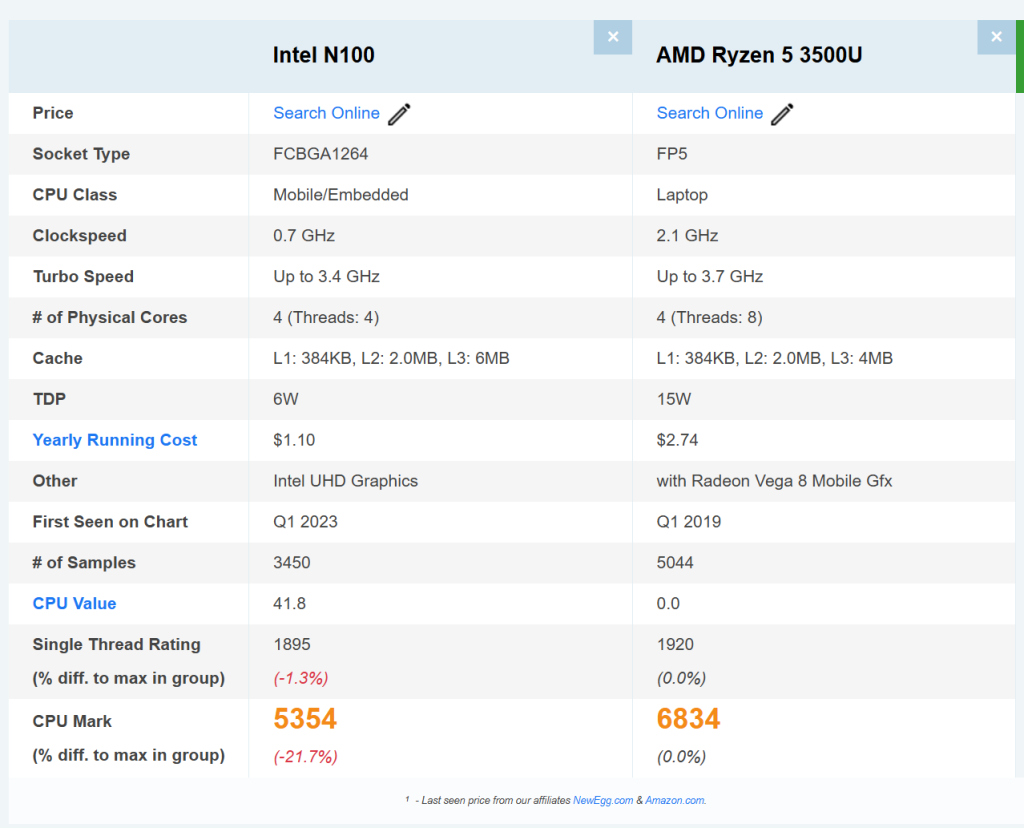
Task: Click the red -21.7% difference value
Action: coord(305,756)
